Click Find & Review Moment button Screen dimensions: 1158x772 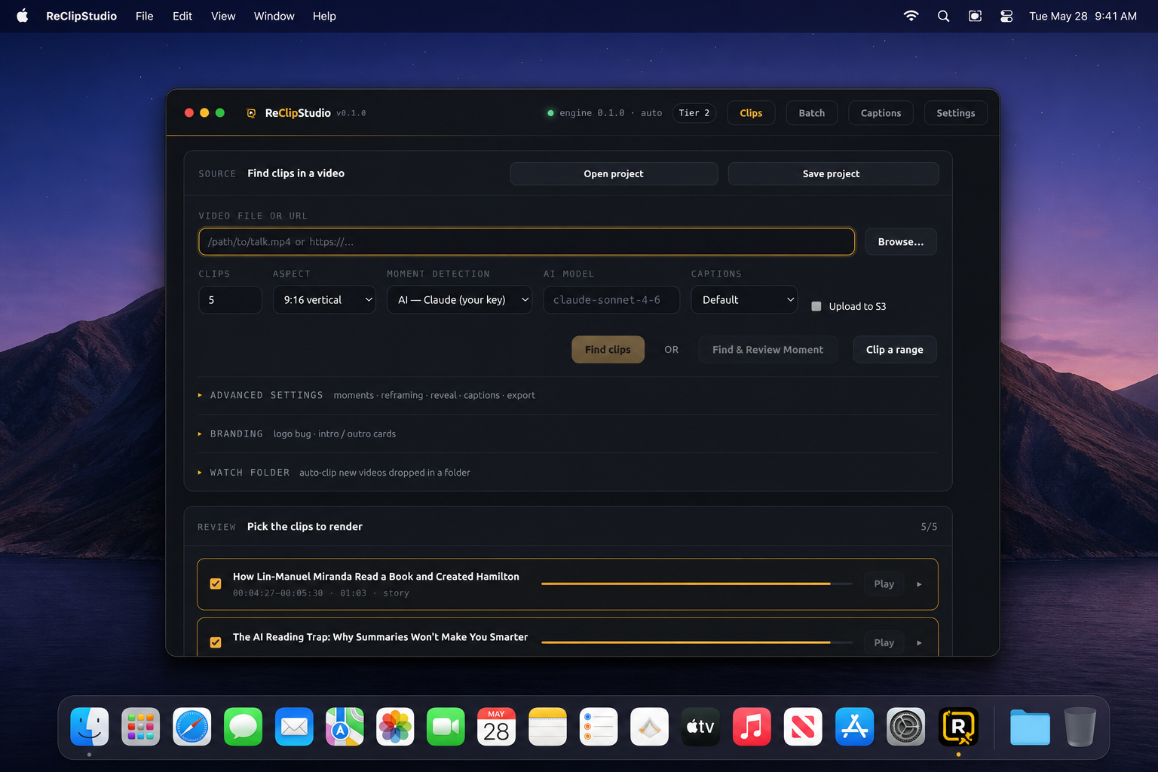[768, 349]
